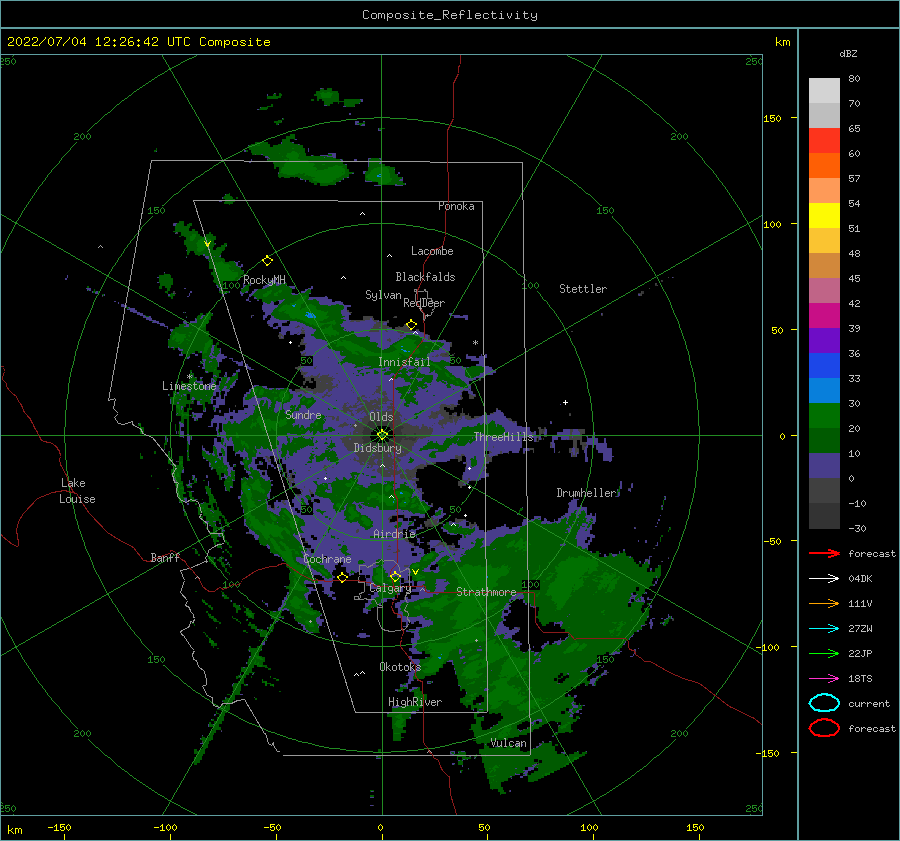900x841 pixels.
Task: Click the orange 111V arrow legend icon
Action: [824, 603]
